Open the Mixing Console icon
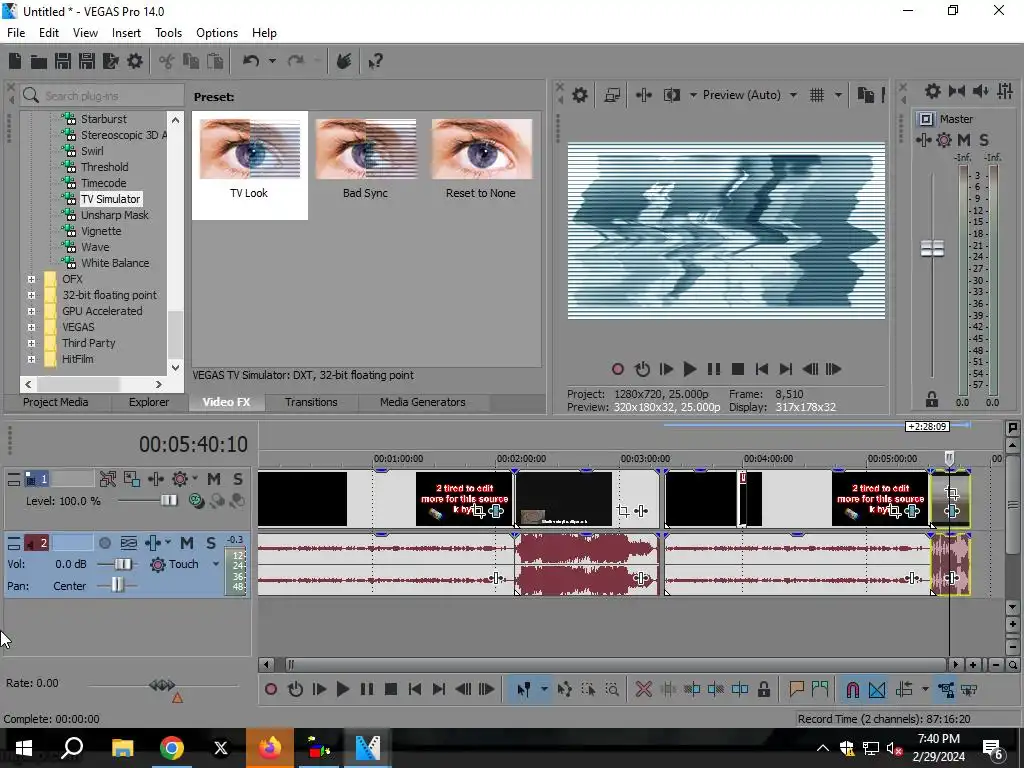This screenshot has height=768, width=1024. pyautogui.click(x=1005, y=91)
